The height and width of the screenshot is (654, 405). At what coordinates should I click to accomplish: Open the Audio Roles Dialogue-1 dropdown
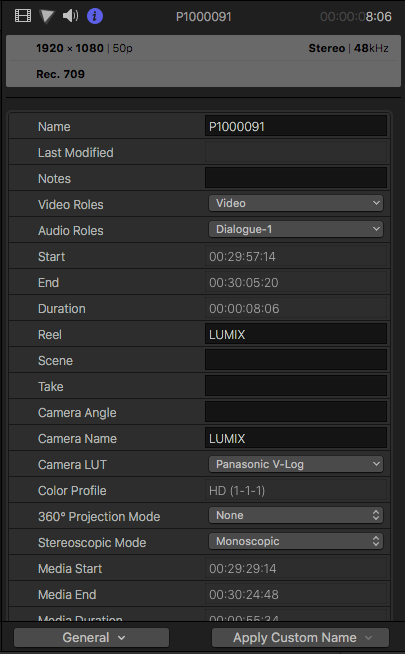296,229
